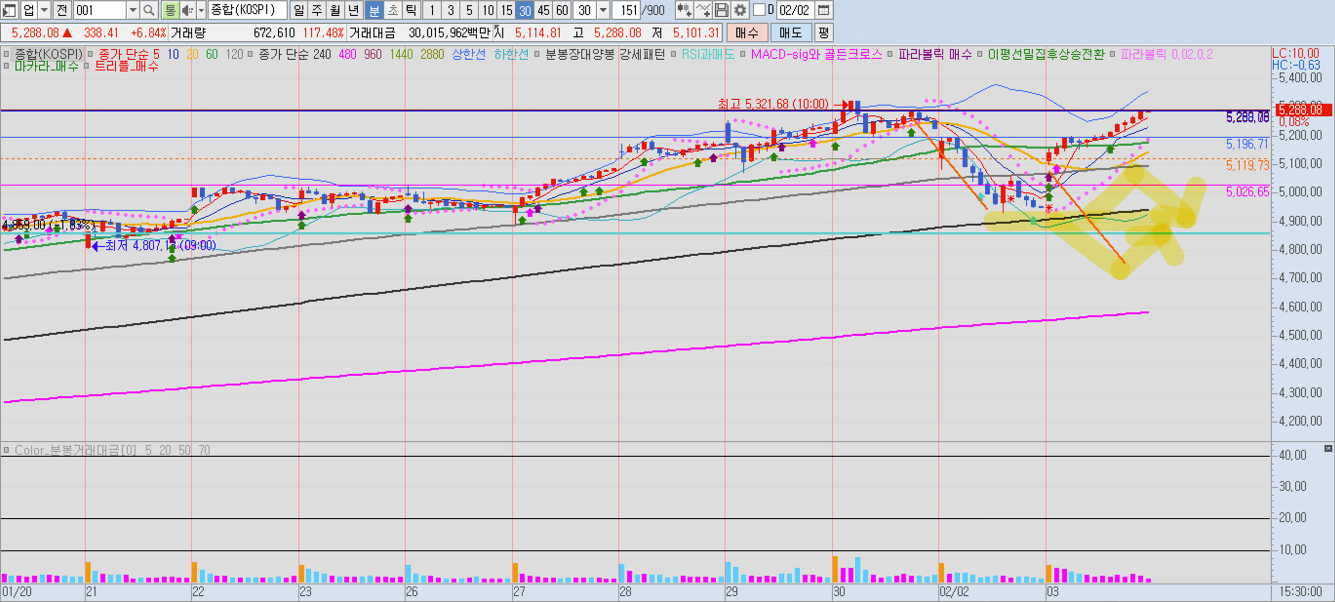The width and height of the screenshot is (1335, 602).
Task: Click the 전 button
Action: (x=62, y=10)
